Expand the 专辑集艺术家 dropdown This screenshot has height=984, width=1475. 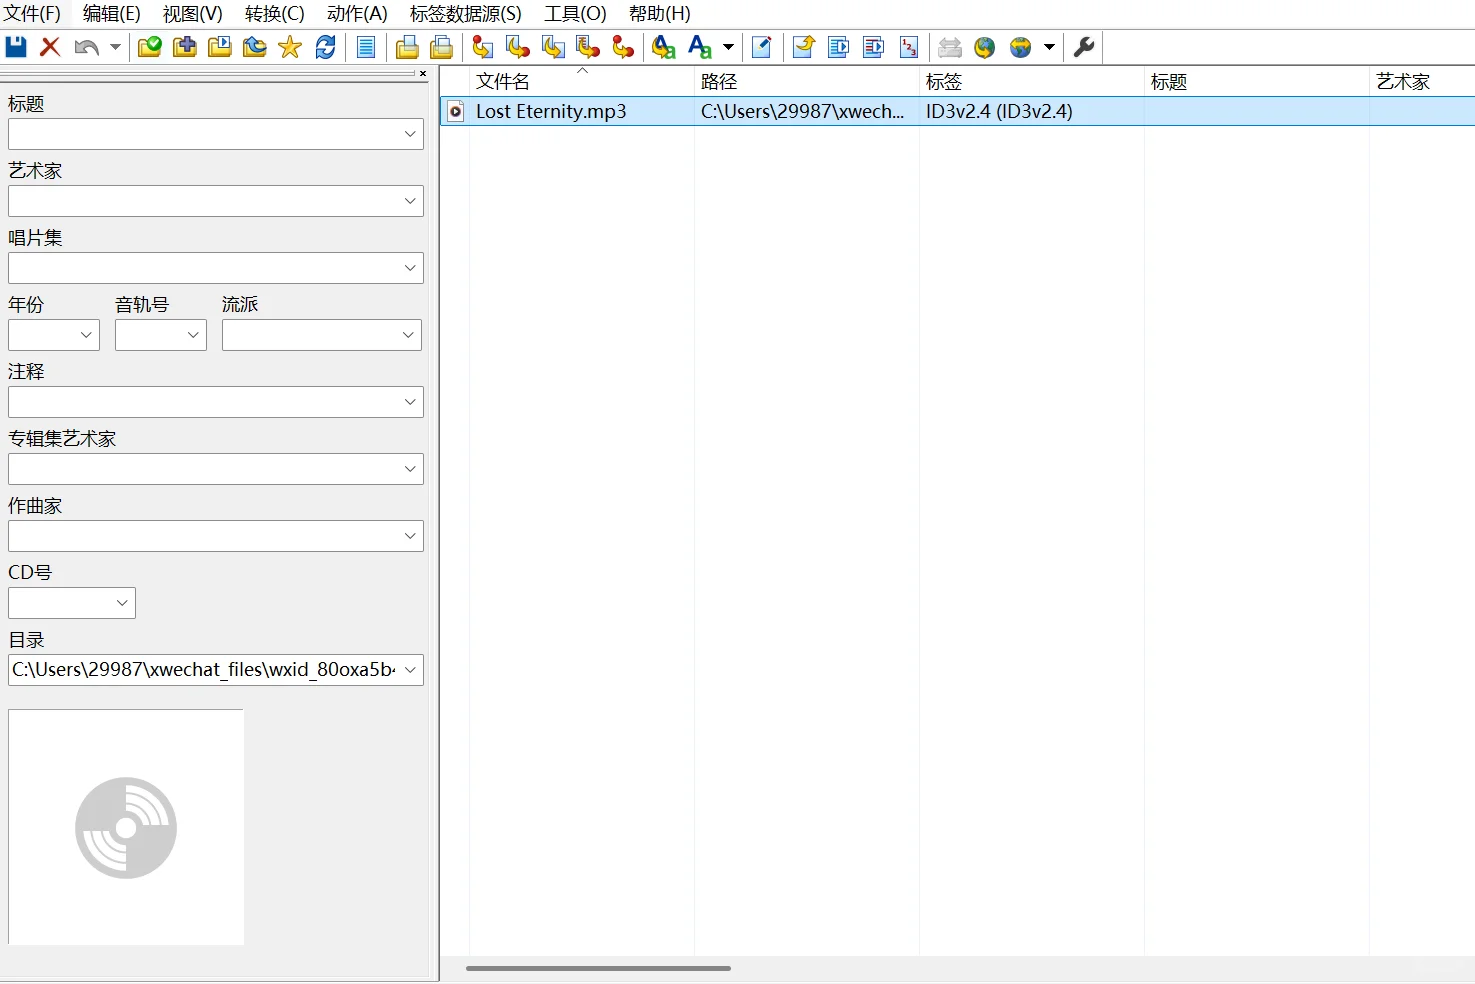tap(410, 469)
